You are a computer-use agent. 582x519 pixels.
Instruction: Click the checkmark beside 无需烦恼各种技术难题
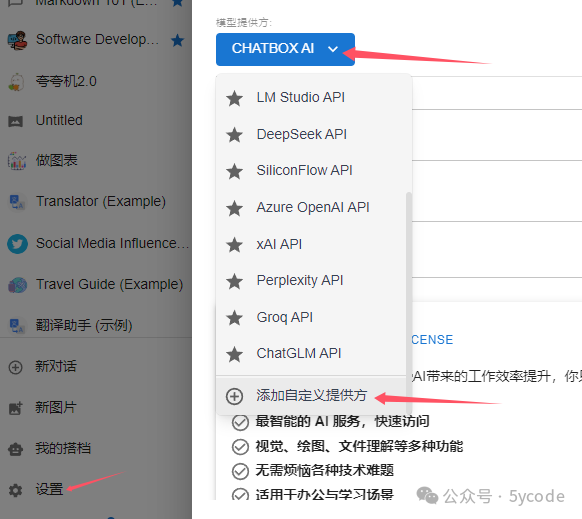click(x=240, y=471)
